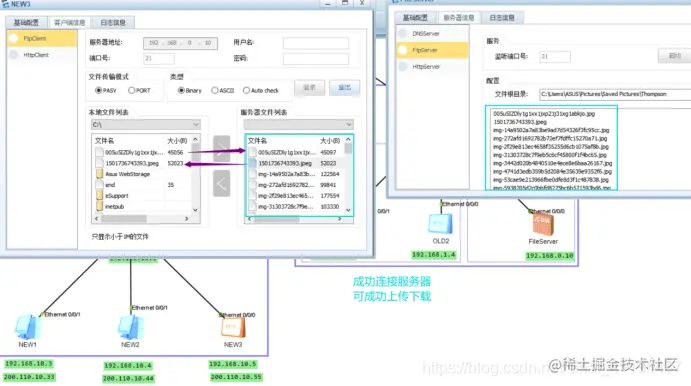Select server file row 1501736743393.jpeg
Image resolution: width=691 pixels, height=386 pixels.
click(296, 163)
